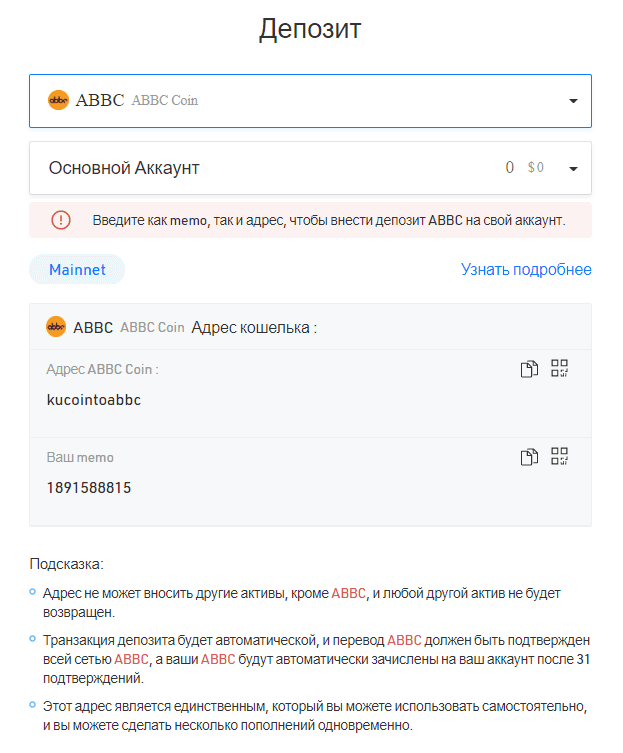Click the Адрес ABBC Coin label
The height and width of the screenshot is (753, 623).
click(102, 369)
